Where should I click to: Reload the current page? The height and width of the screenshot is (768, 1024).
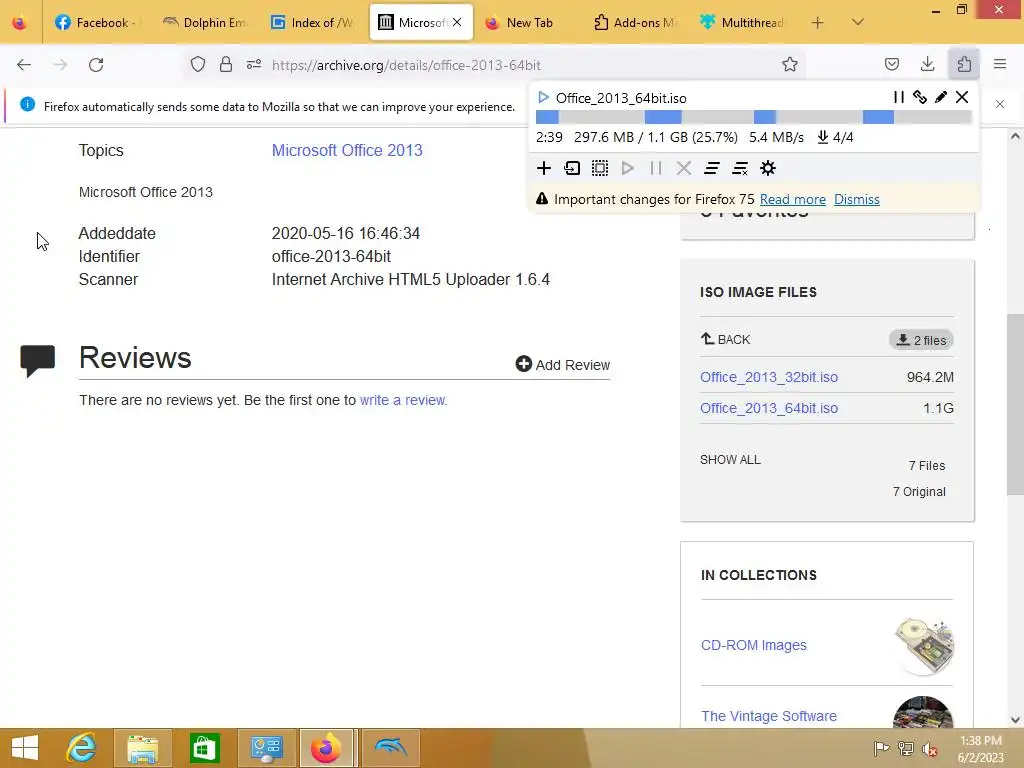(96, 65)
